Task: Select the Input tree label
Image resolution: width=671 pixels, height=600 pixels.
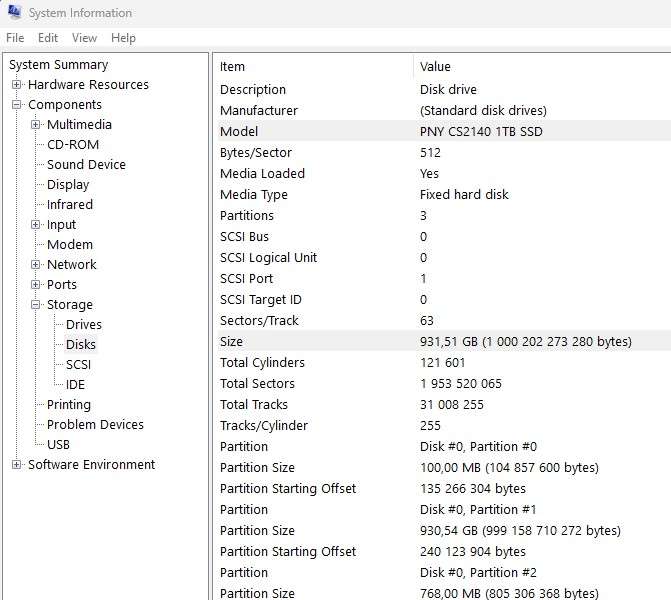Action: (x=62, y=225)
